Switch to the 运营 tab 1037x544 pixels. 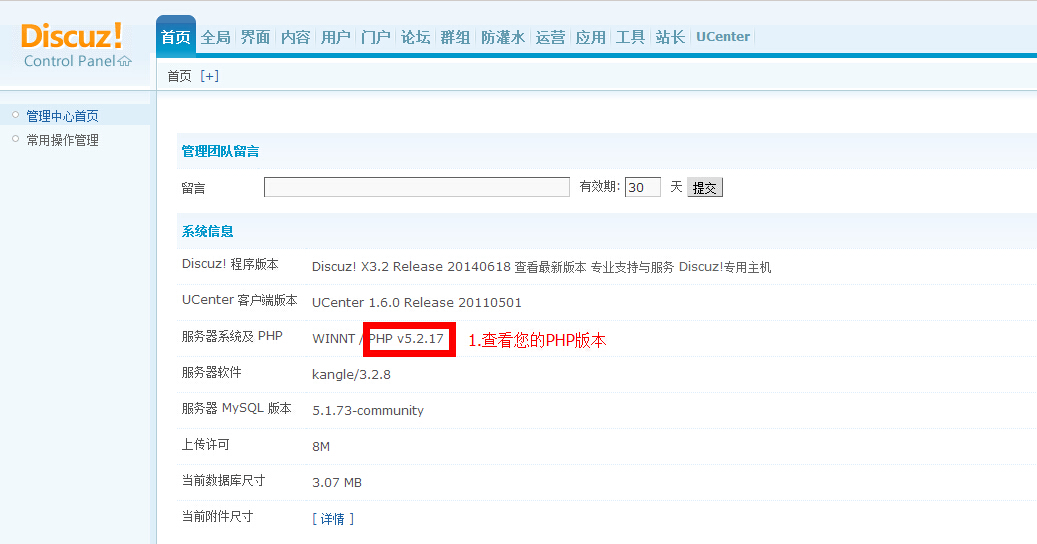coord(550,37)
